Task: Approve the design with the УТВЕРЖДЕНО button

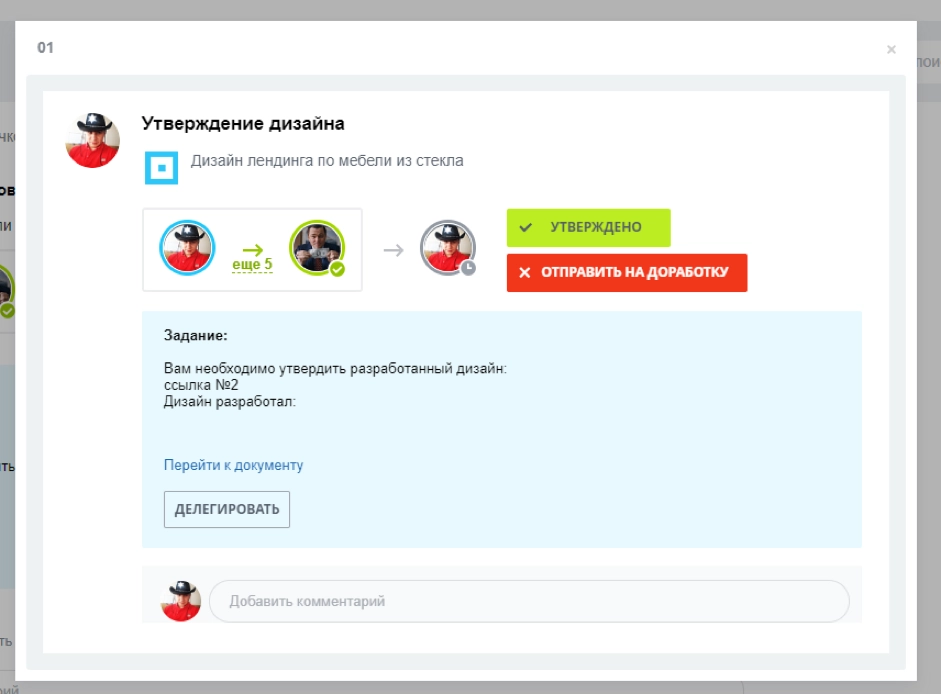Action: [x=590, y=228]
